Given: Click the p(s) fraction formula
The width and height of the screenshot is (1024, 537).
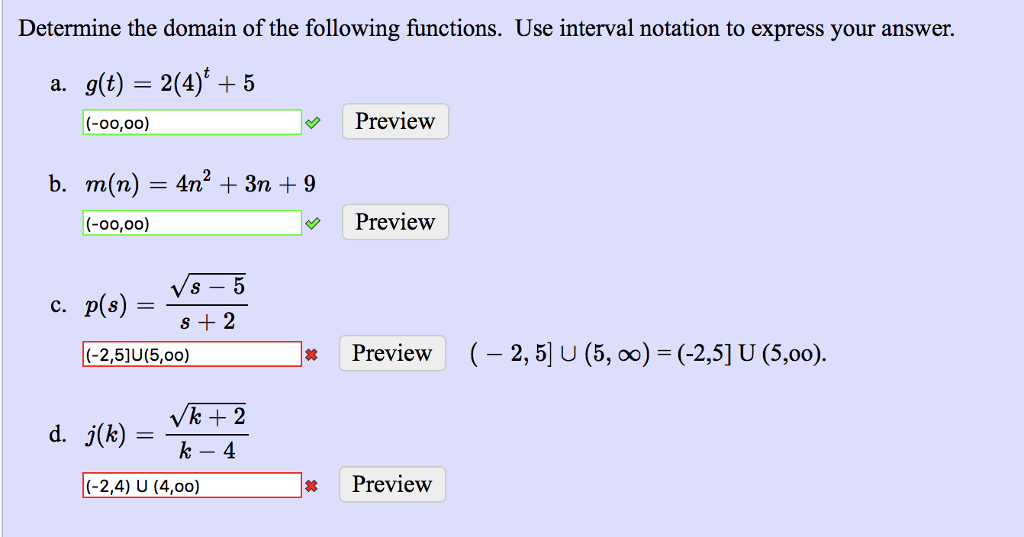Looking at the screenshot, I should [x=167, y=304].
